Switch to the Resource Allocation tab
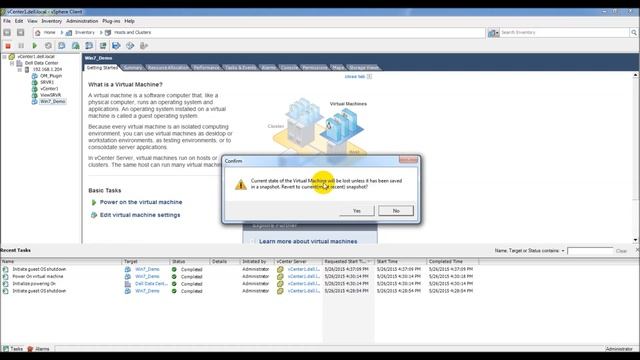 (168, 68)
